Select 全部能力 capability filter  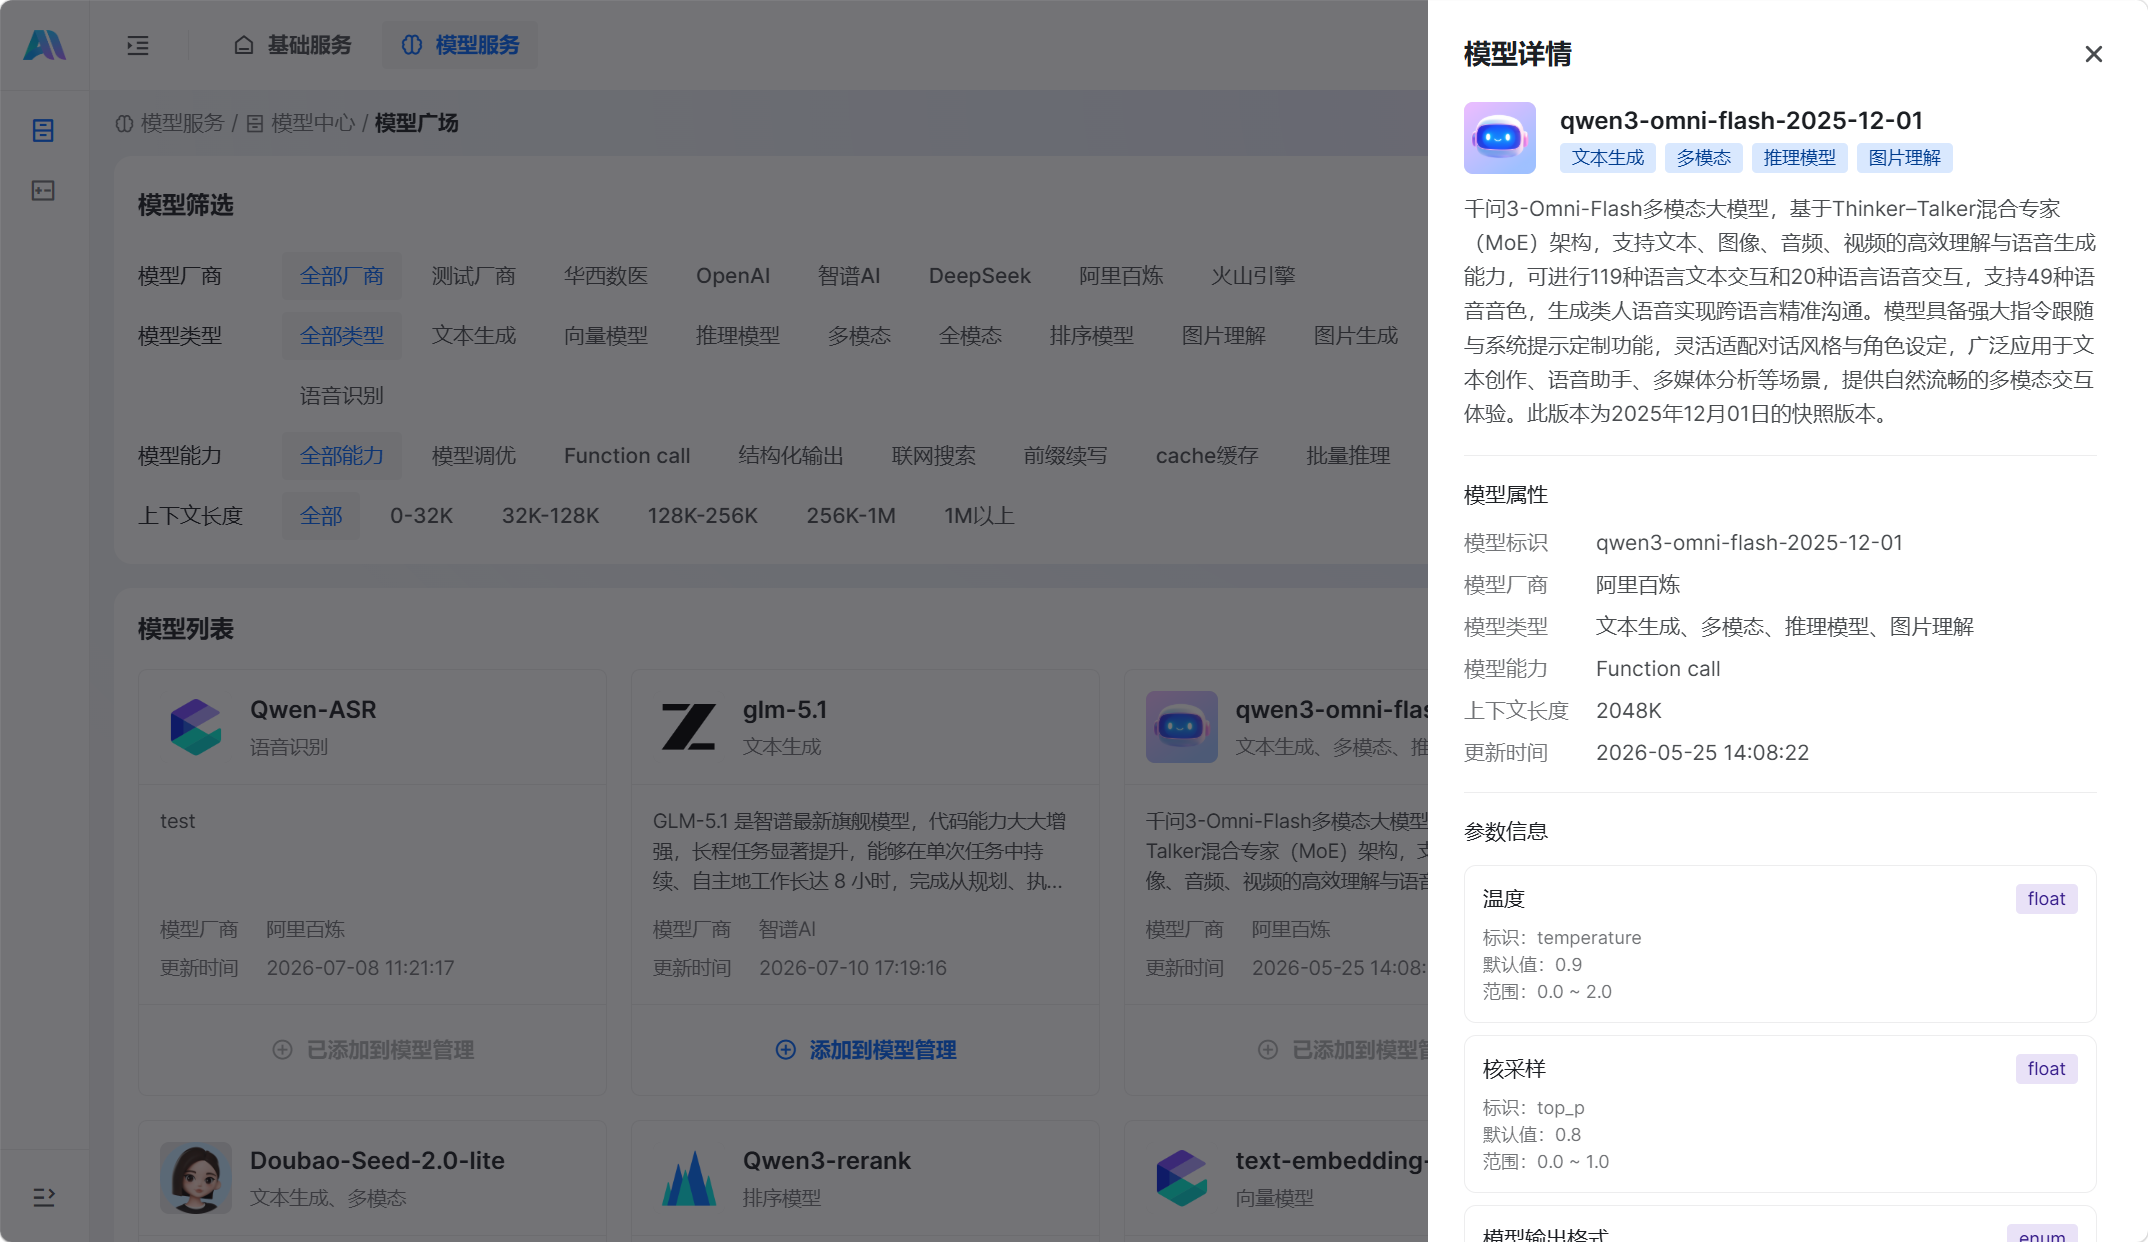pyautogui.click(x=342, y=456)
